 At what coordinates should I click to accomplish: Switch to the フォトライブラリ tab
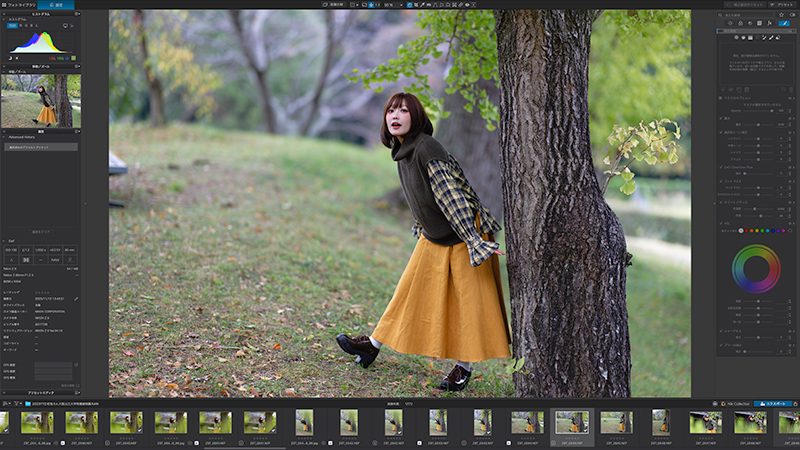[x=21, y=5]
